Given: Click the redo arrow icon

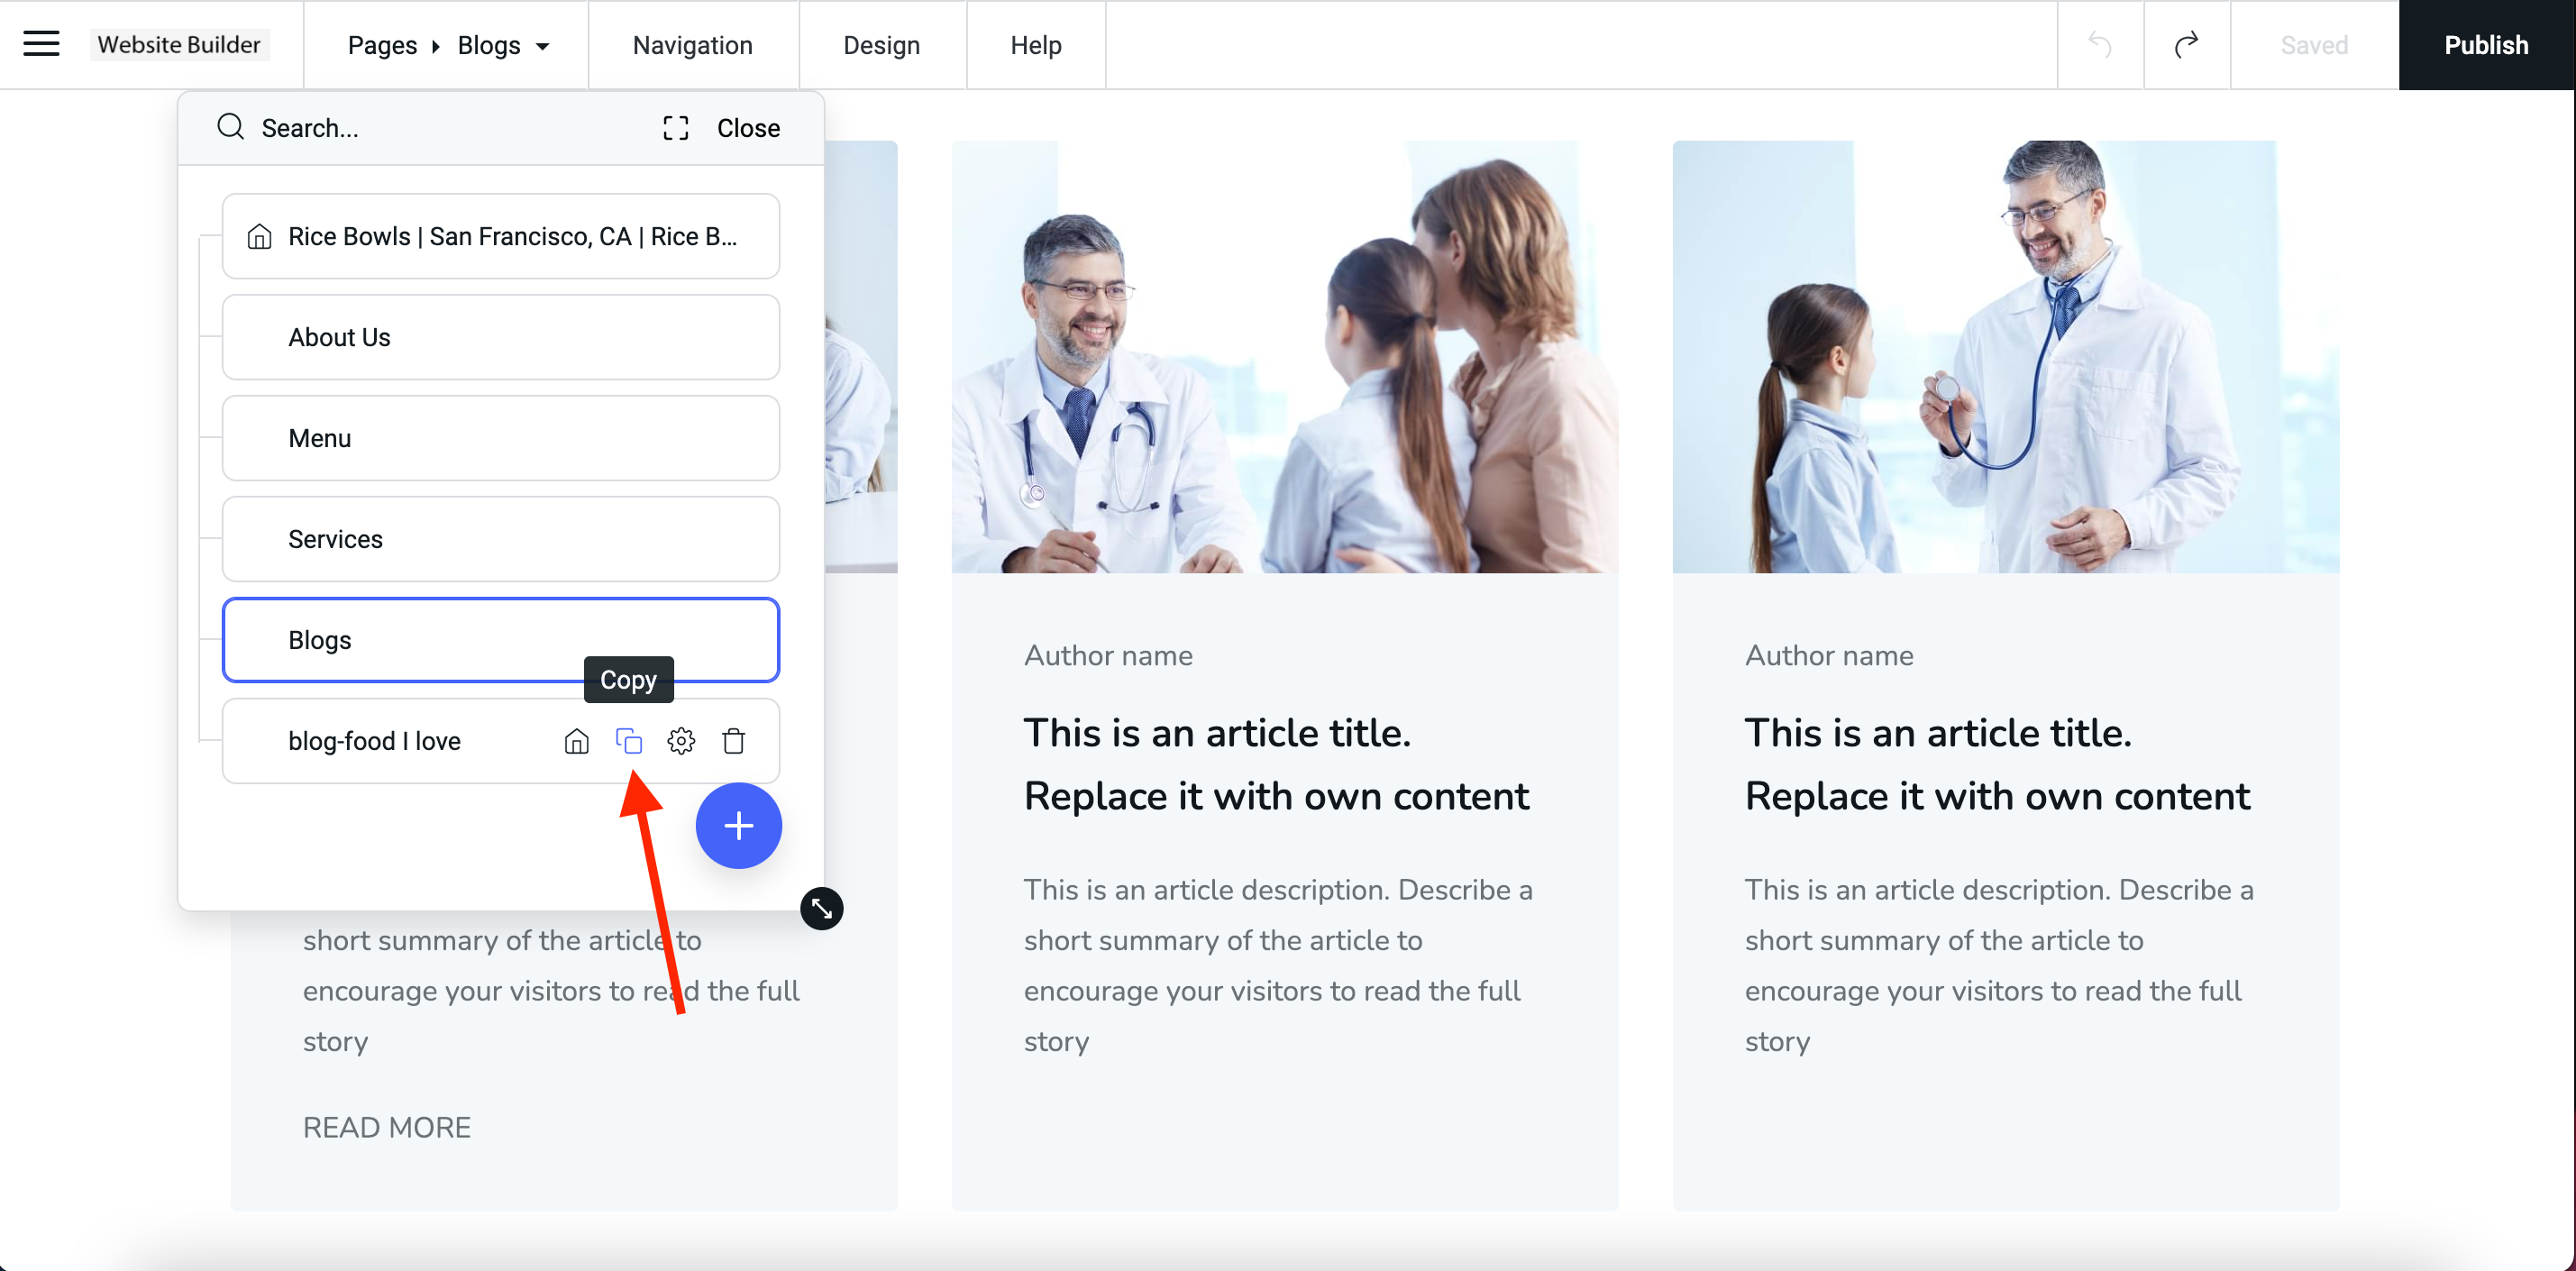Looking at the screenshot, I should coord(2186,45).
